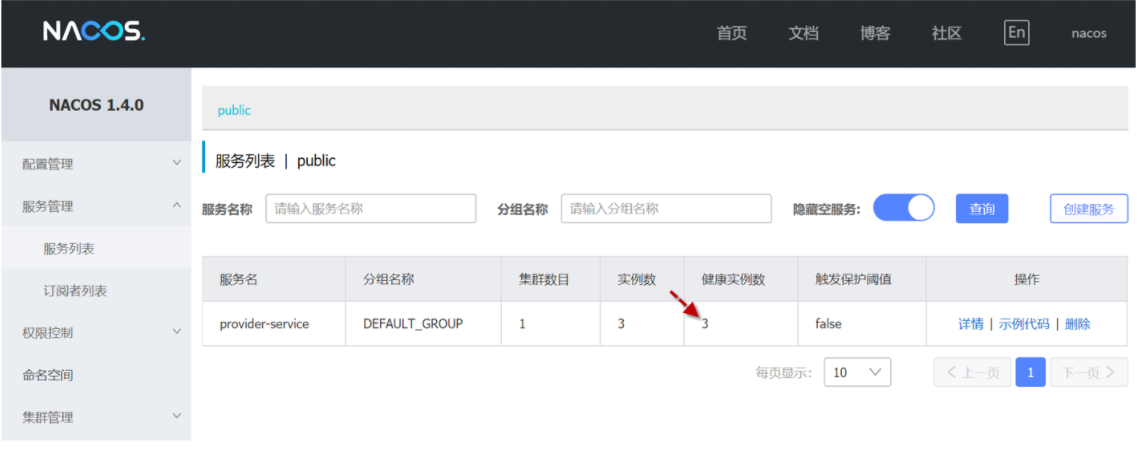1138x454 pixels.
Task: Open the 社区 nav item
Action: [x=947, y=33]
